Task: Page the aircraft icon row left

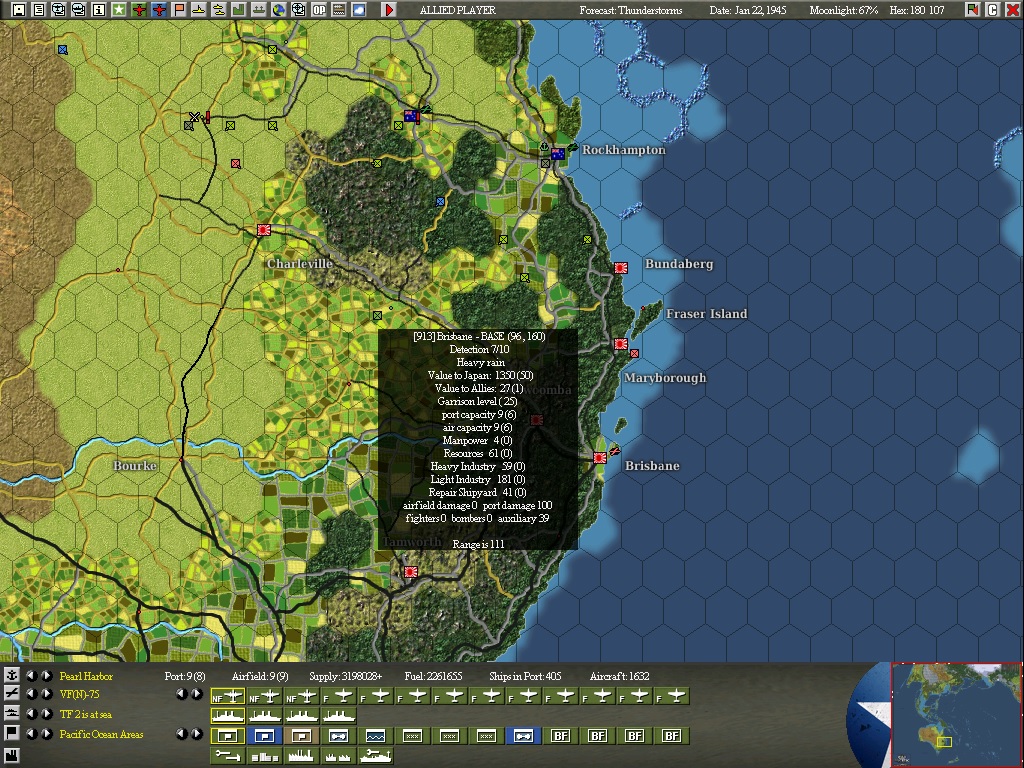Action: 182,694
